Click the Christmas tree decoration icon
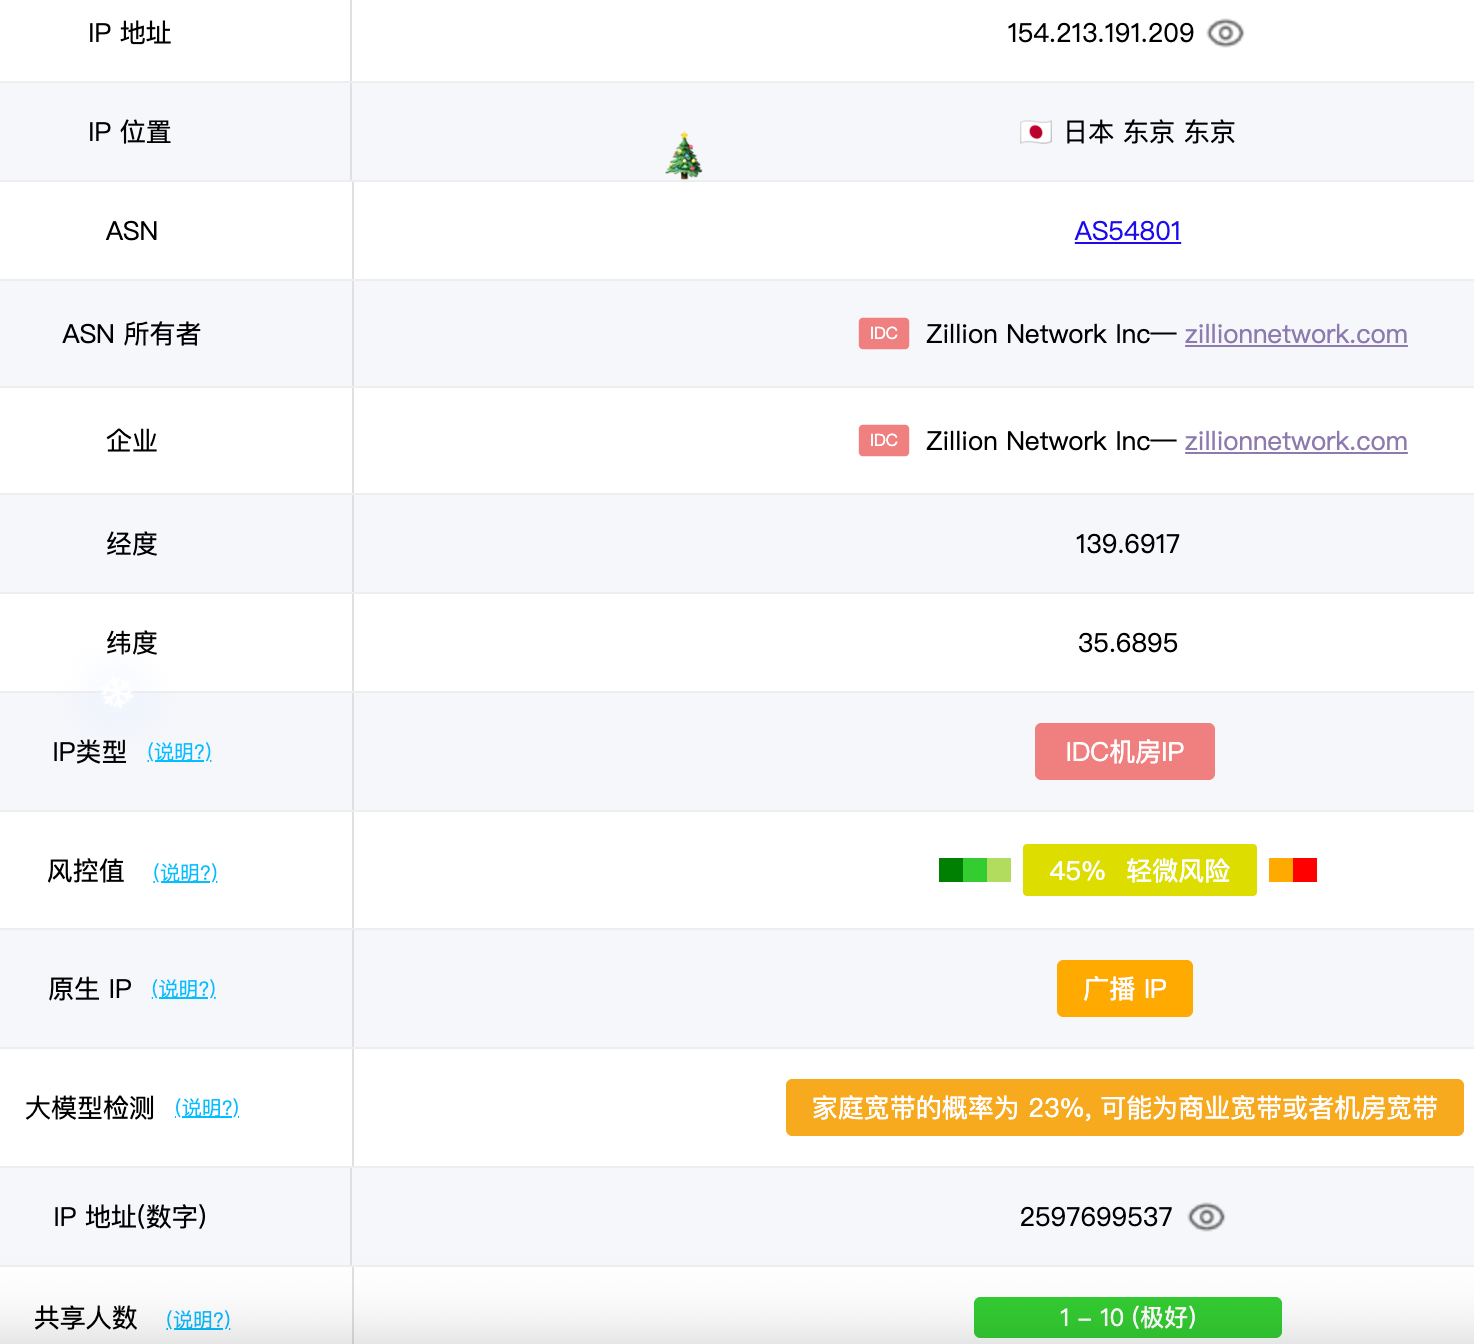The image size is (1474, 1344). 684,156
